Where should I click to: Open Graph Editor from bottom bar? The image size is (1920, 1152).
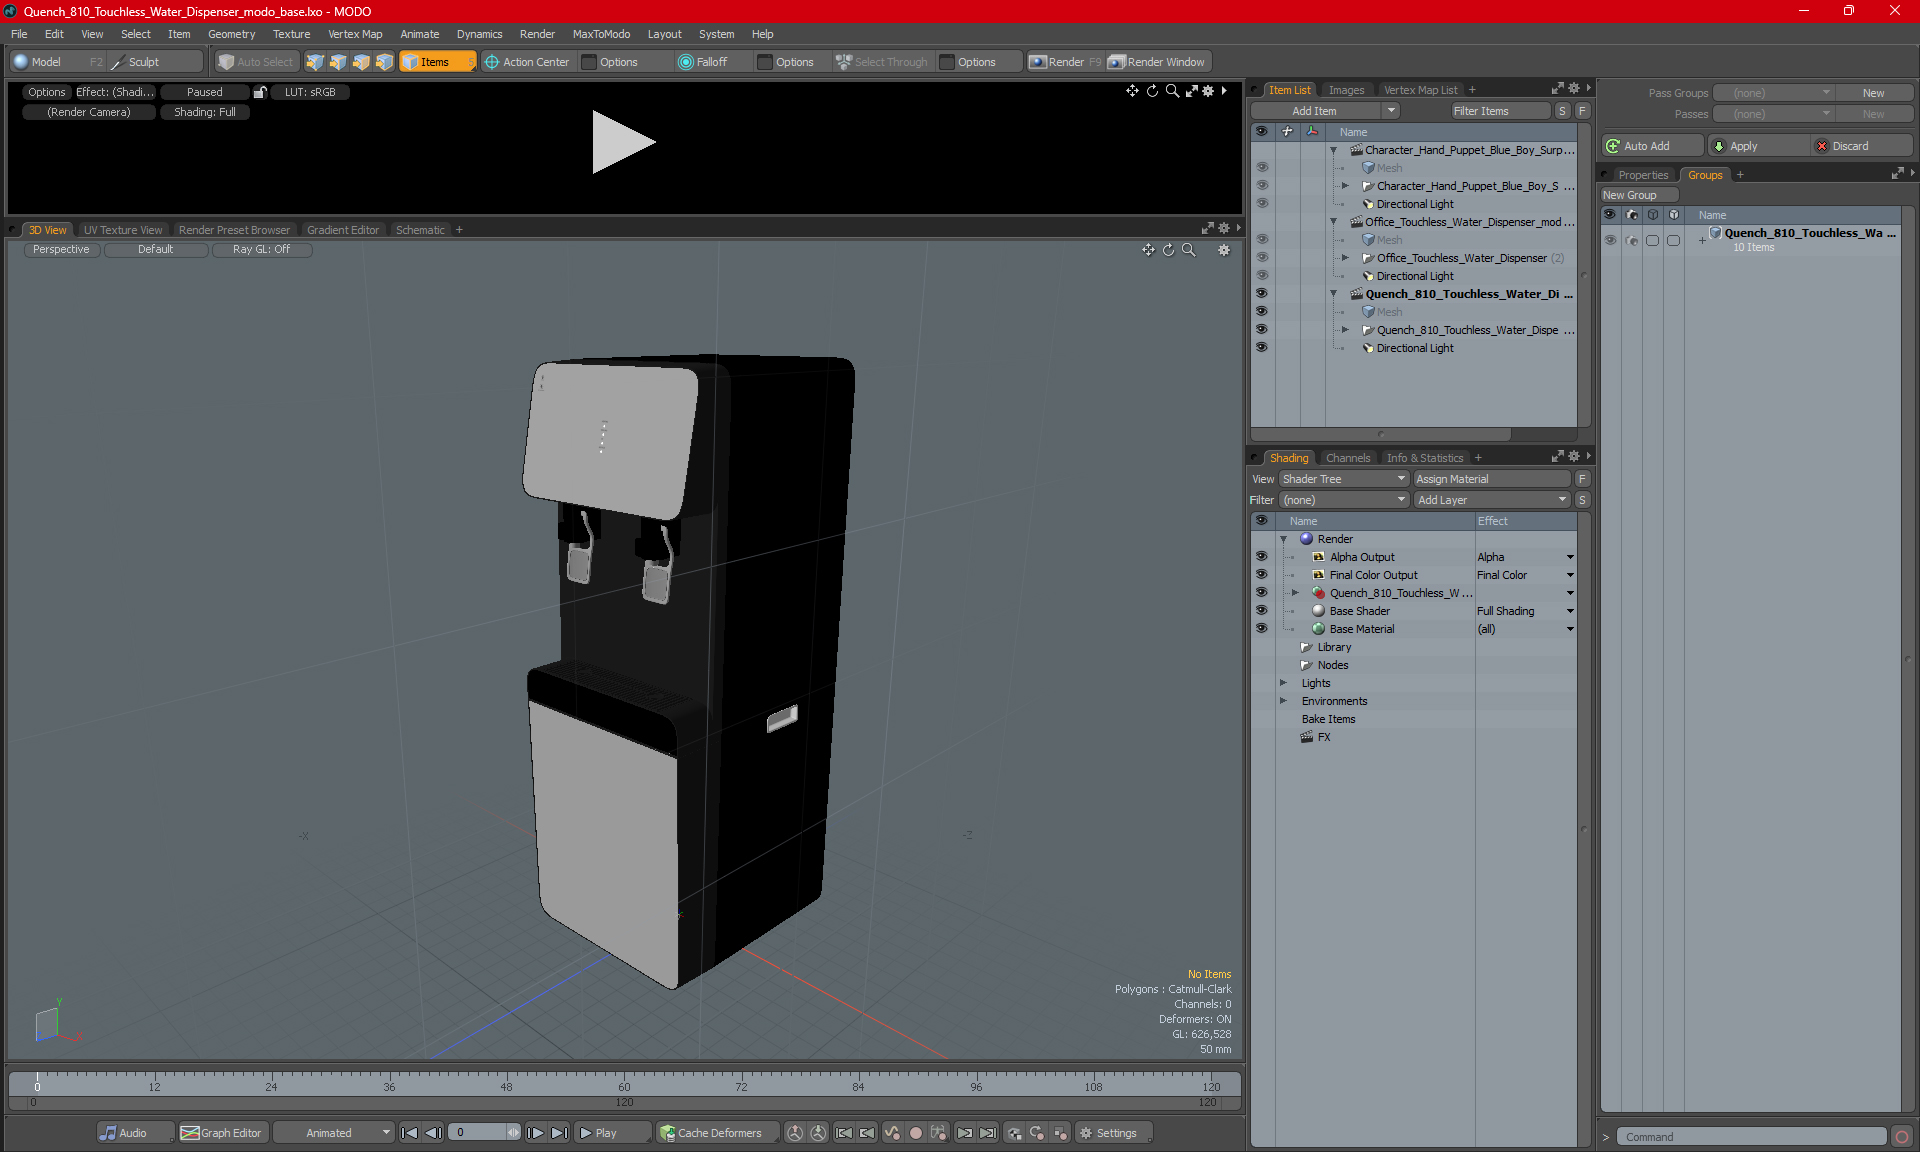tap(221, 1133)
